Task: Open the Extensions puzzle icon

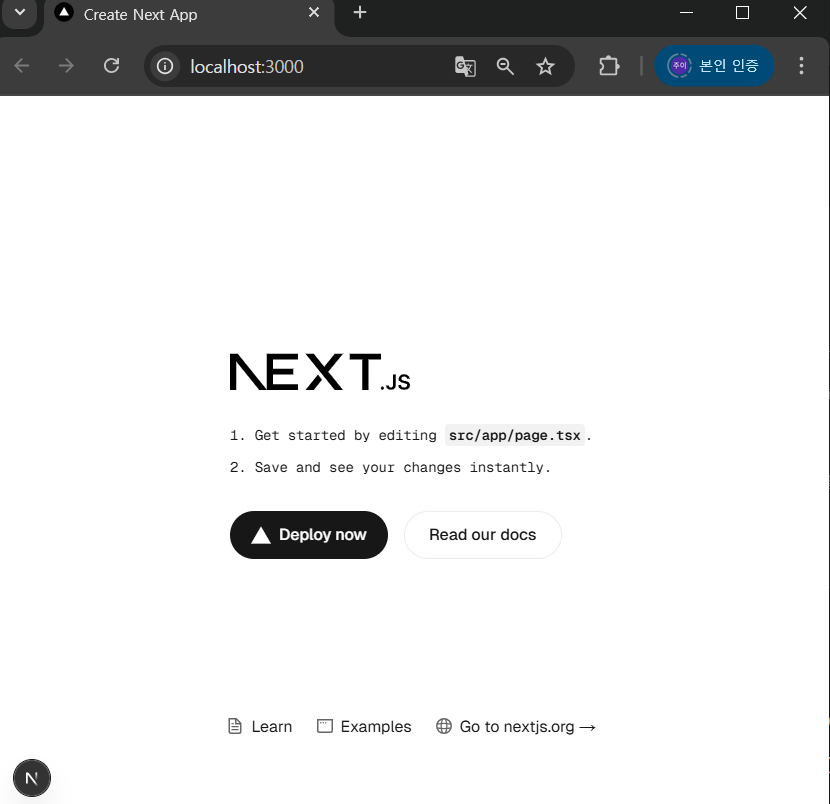Action: 609,66
